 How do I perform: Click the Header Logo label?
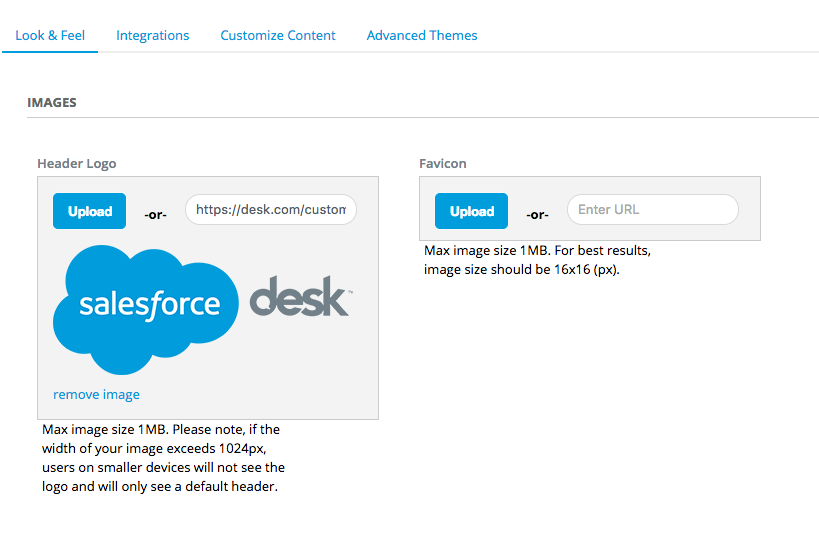click(77, 164)
